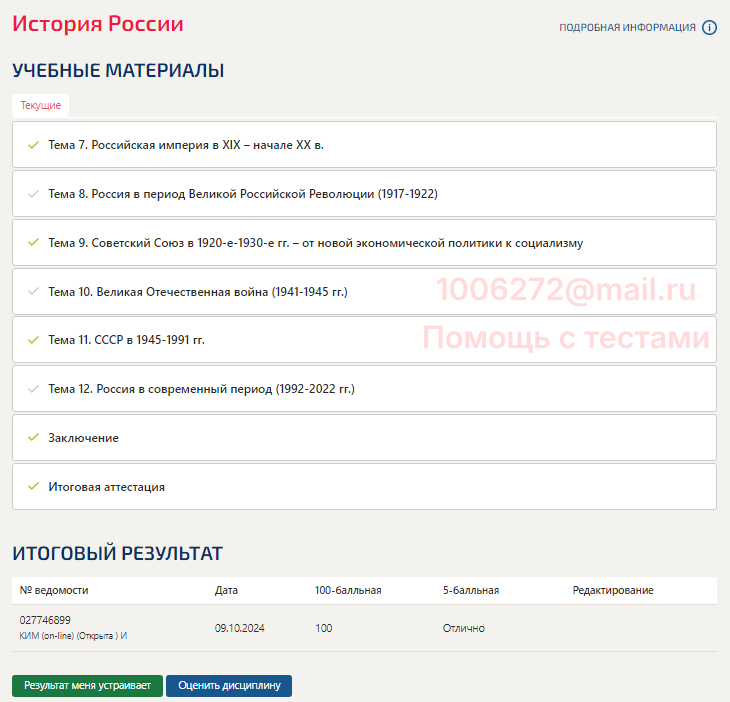
Task: Select the record number 027746899 entry
Action: [46, 620]
